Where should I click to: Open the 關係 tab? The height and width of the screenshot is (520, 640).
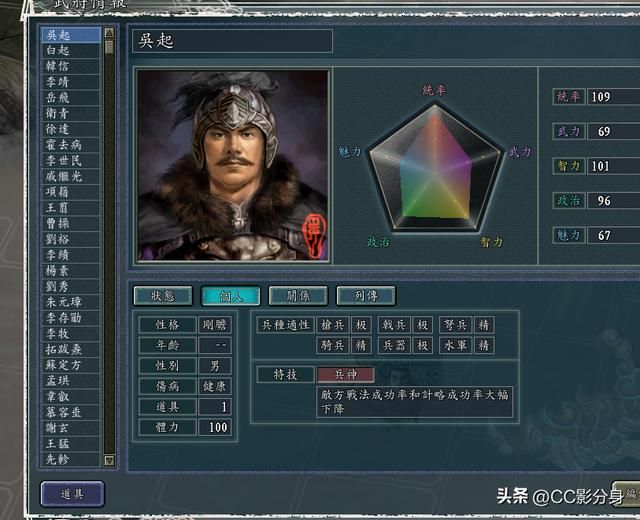pos(298,296)
